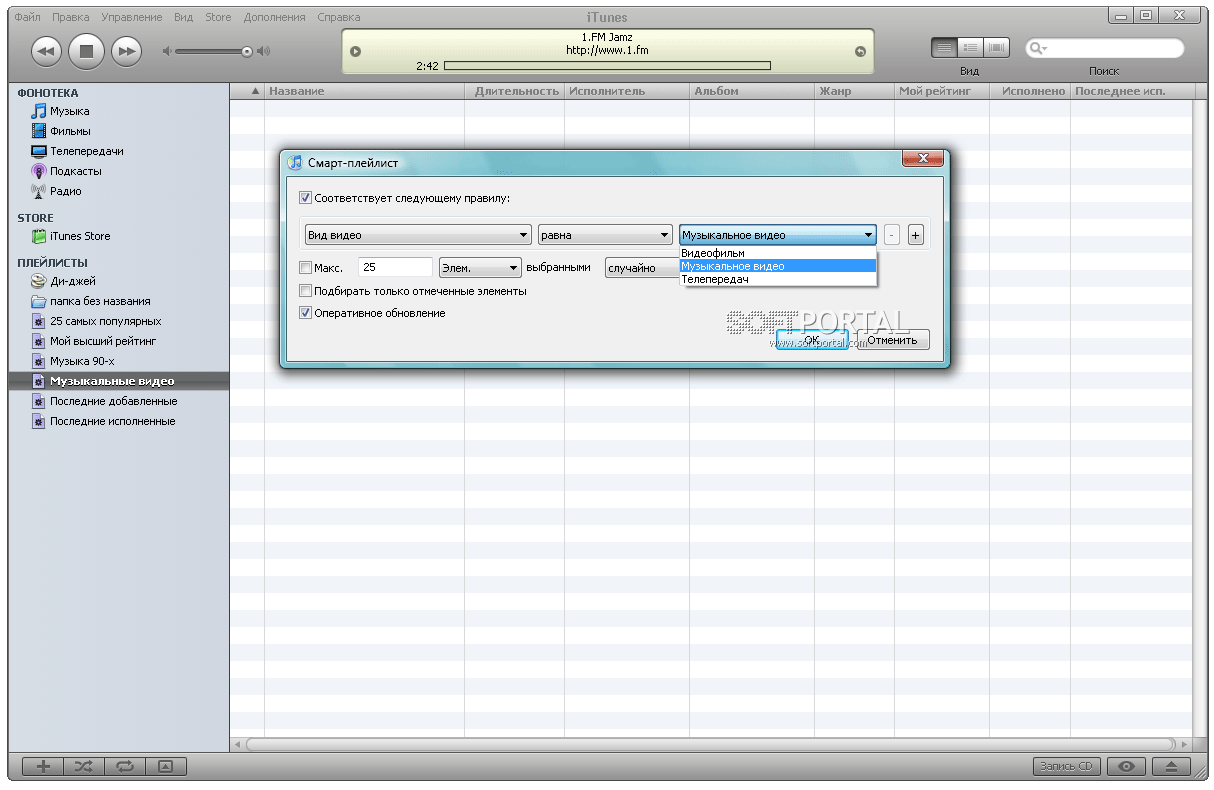Open the Справка menu
The width and height of the screenshot is (1214, 790).
[339, 17]
